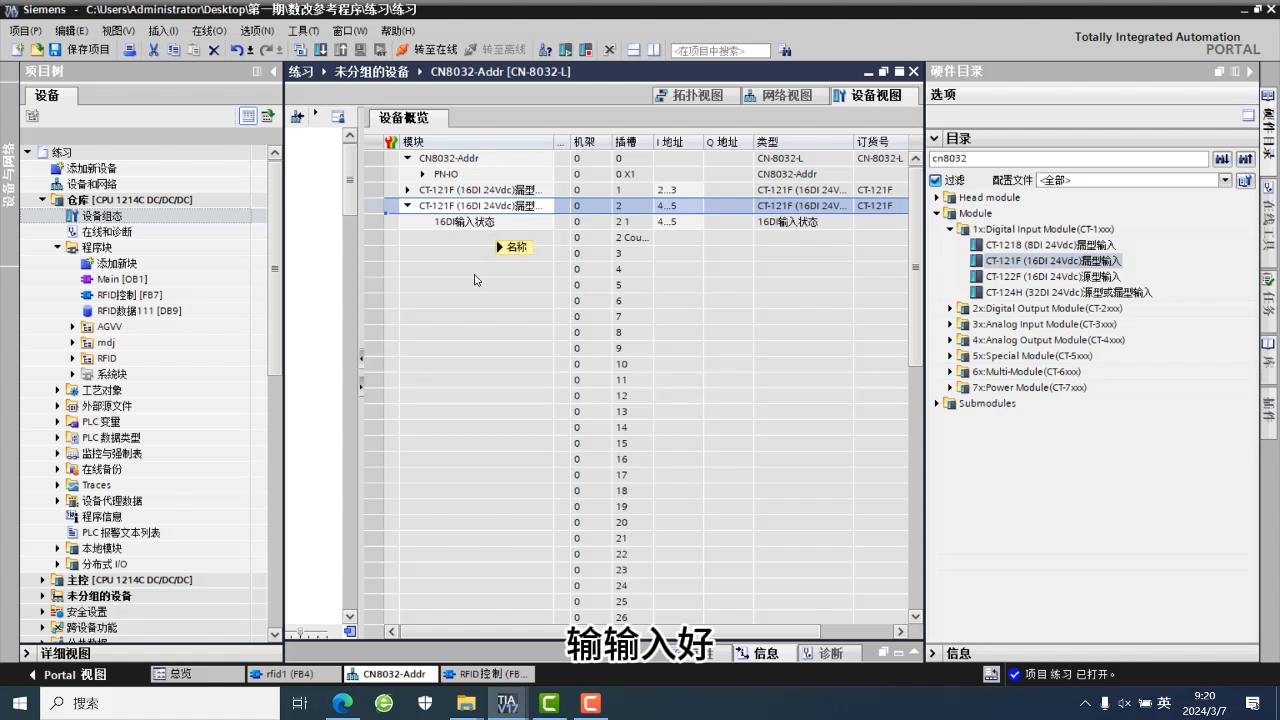The width and height of the screenshot is (1280, 720).
Task: Click the new project toolbar icon
Action: [17, 50]
